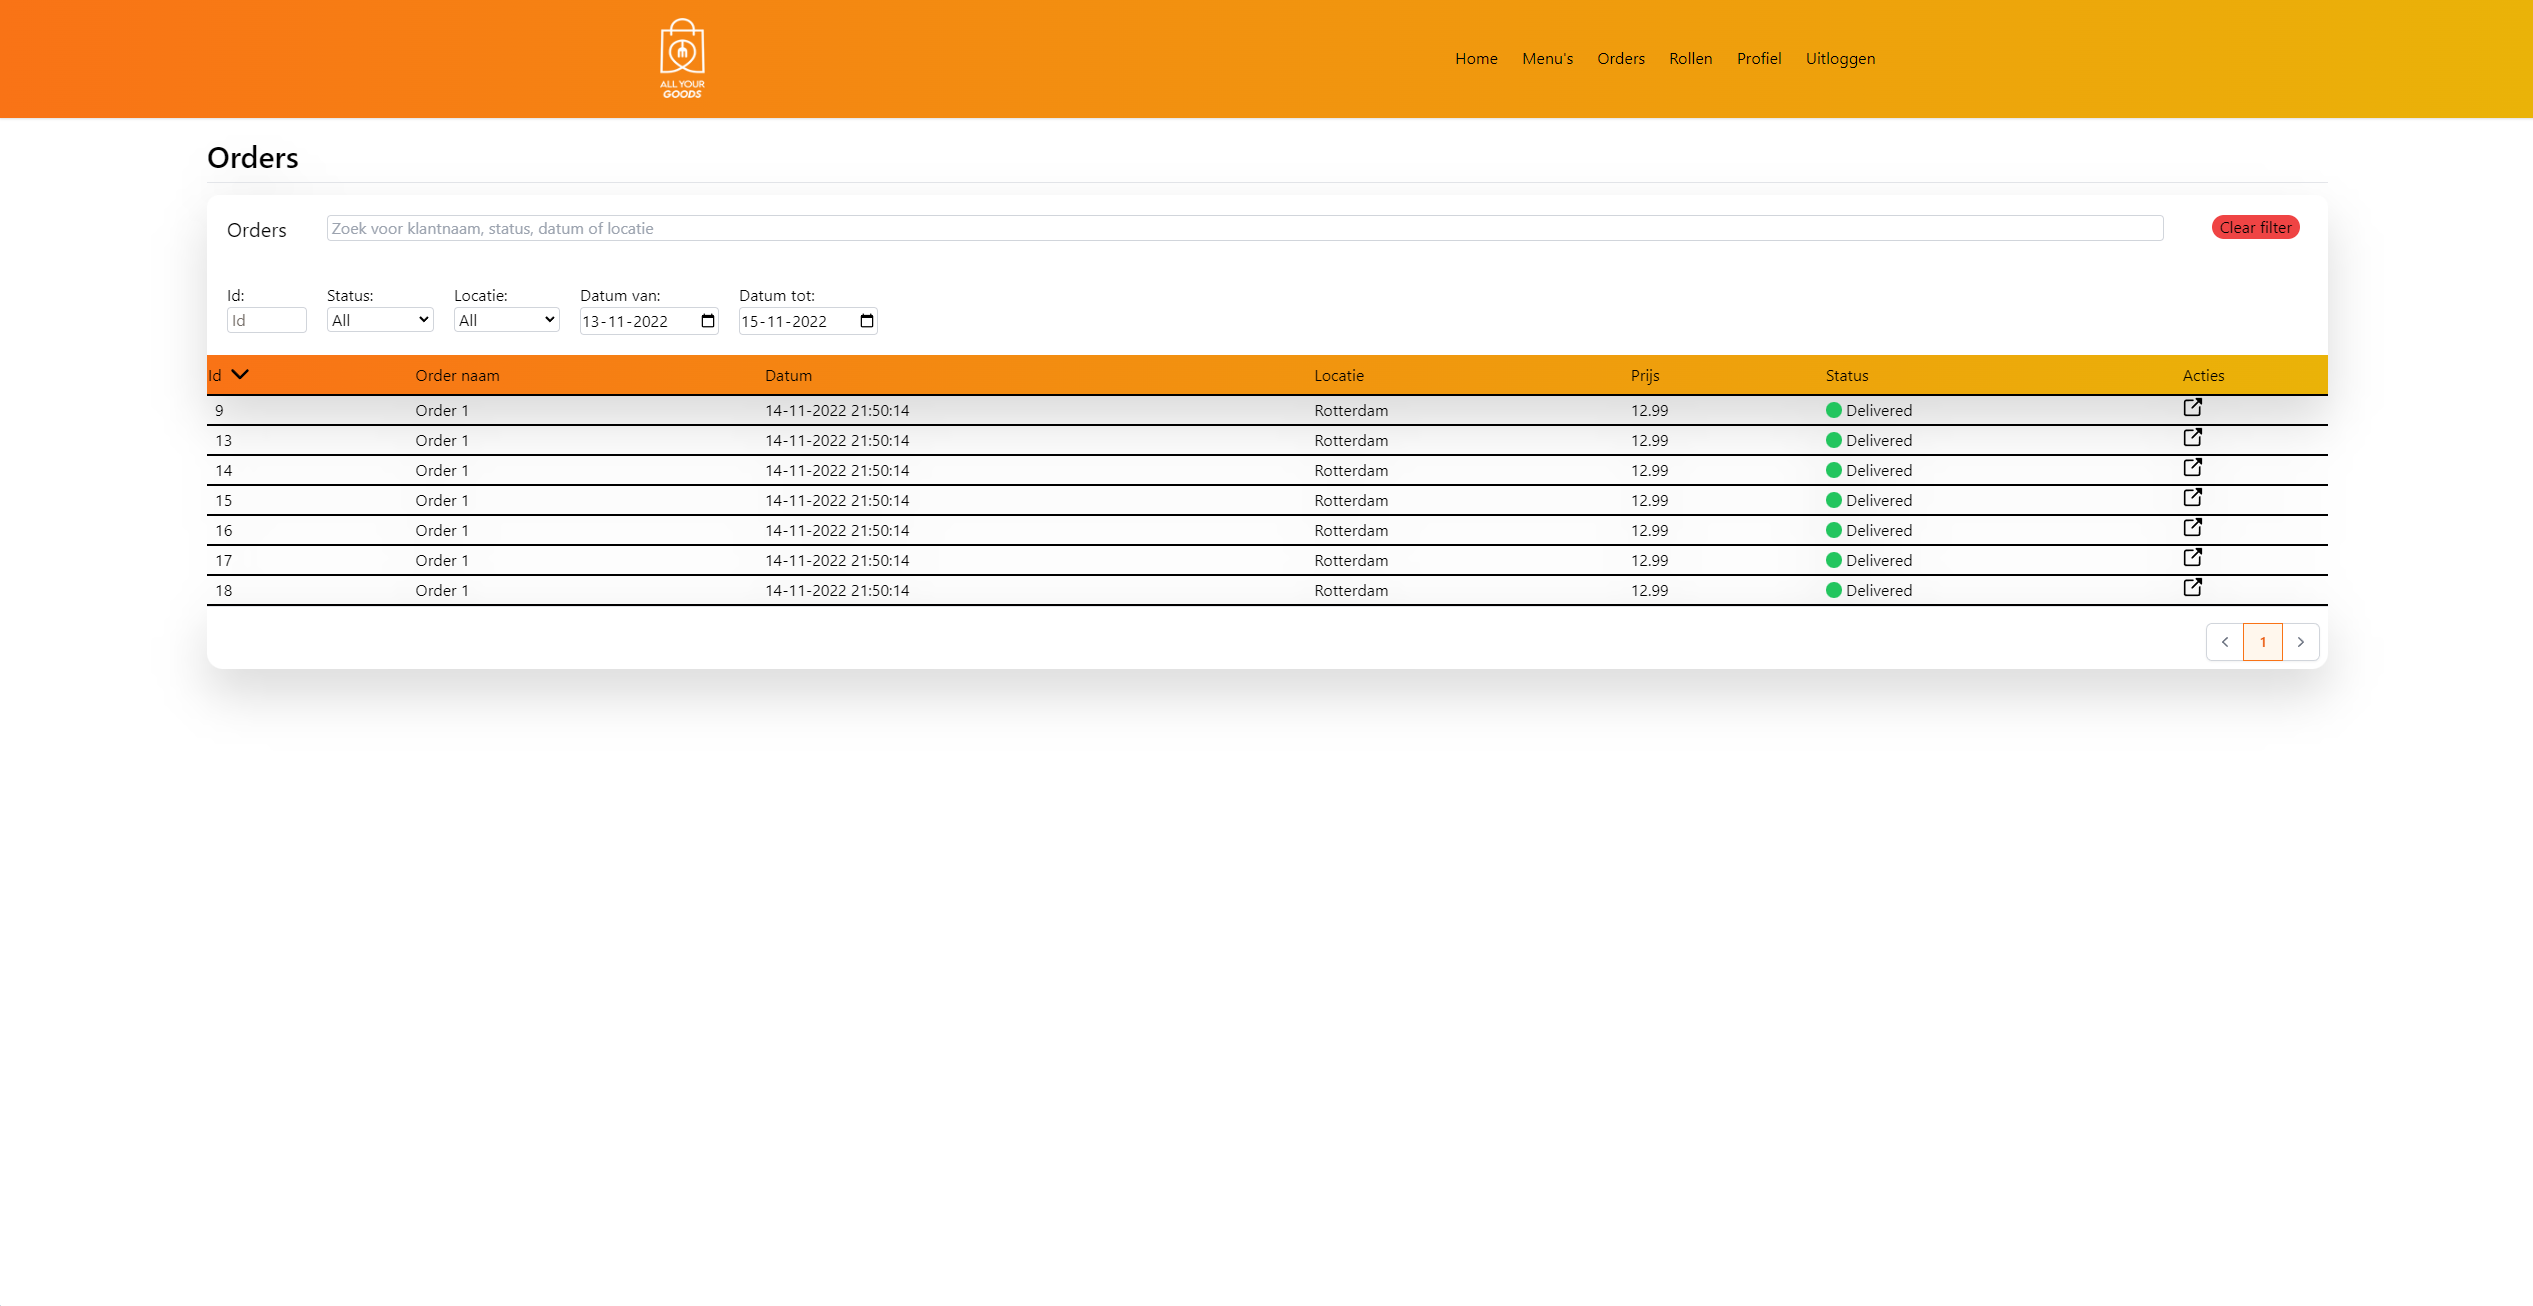Open calendar picker for Datum tot
Screen dimensions: 2533x1306
click(x=867, y=321)
